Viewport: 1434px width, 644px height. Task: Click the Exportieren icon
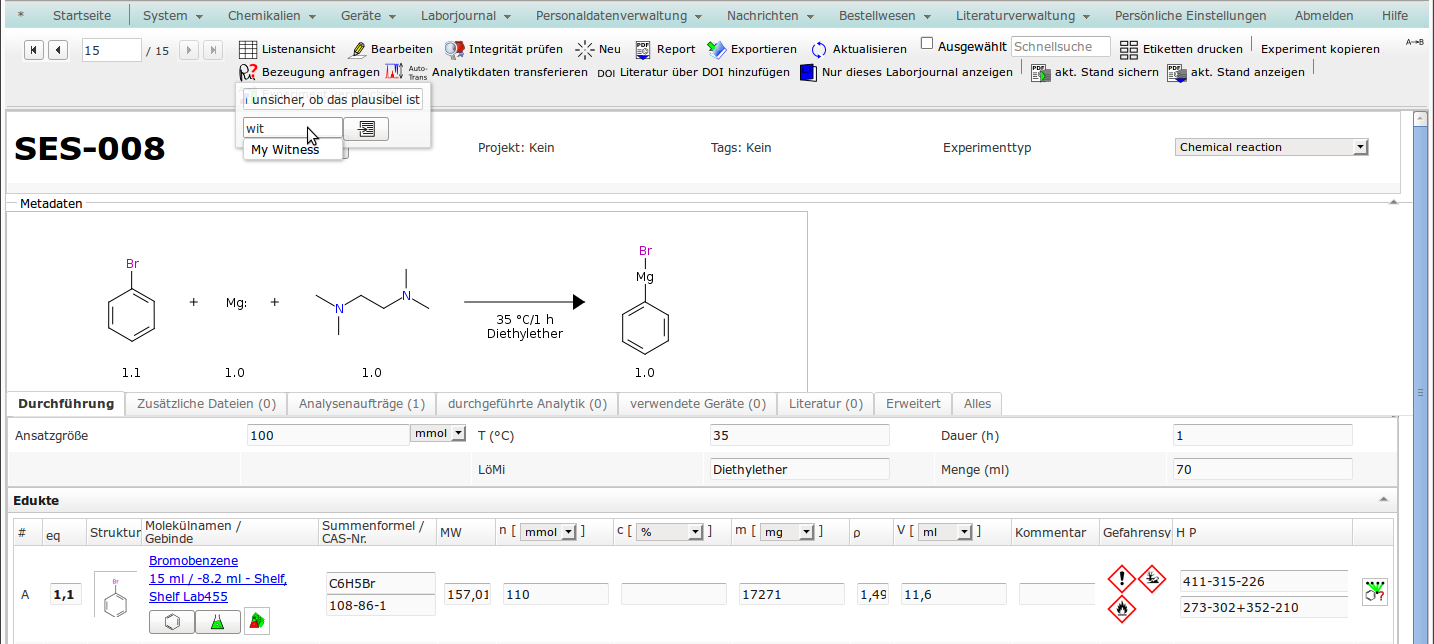(716, 49)
